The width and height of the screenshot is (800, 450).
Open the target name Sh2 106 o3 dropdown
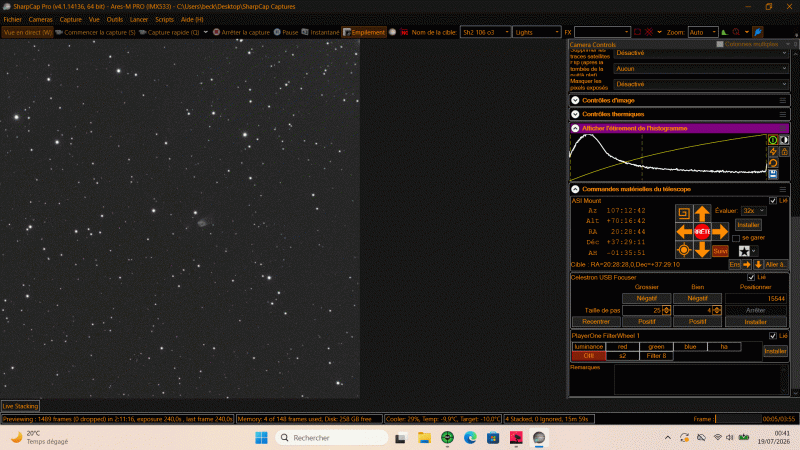point(485,32)
